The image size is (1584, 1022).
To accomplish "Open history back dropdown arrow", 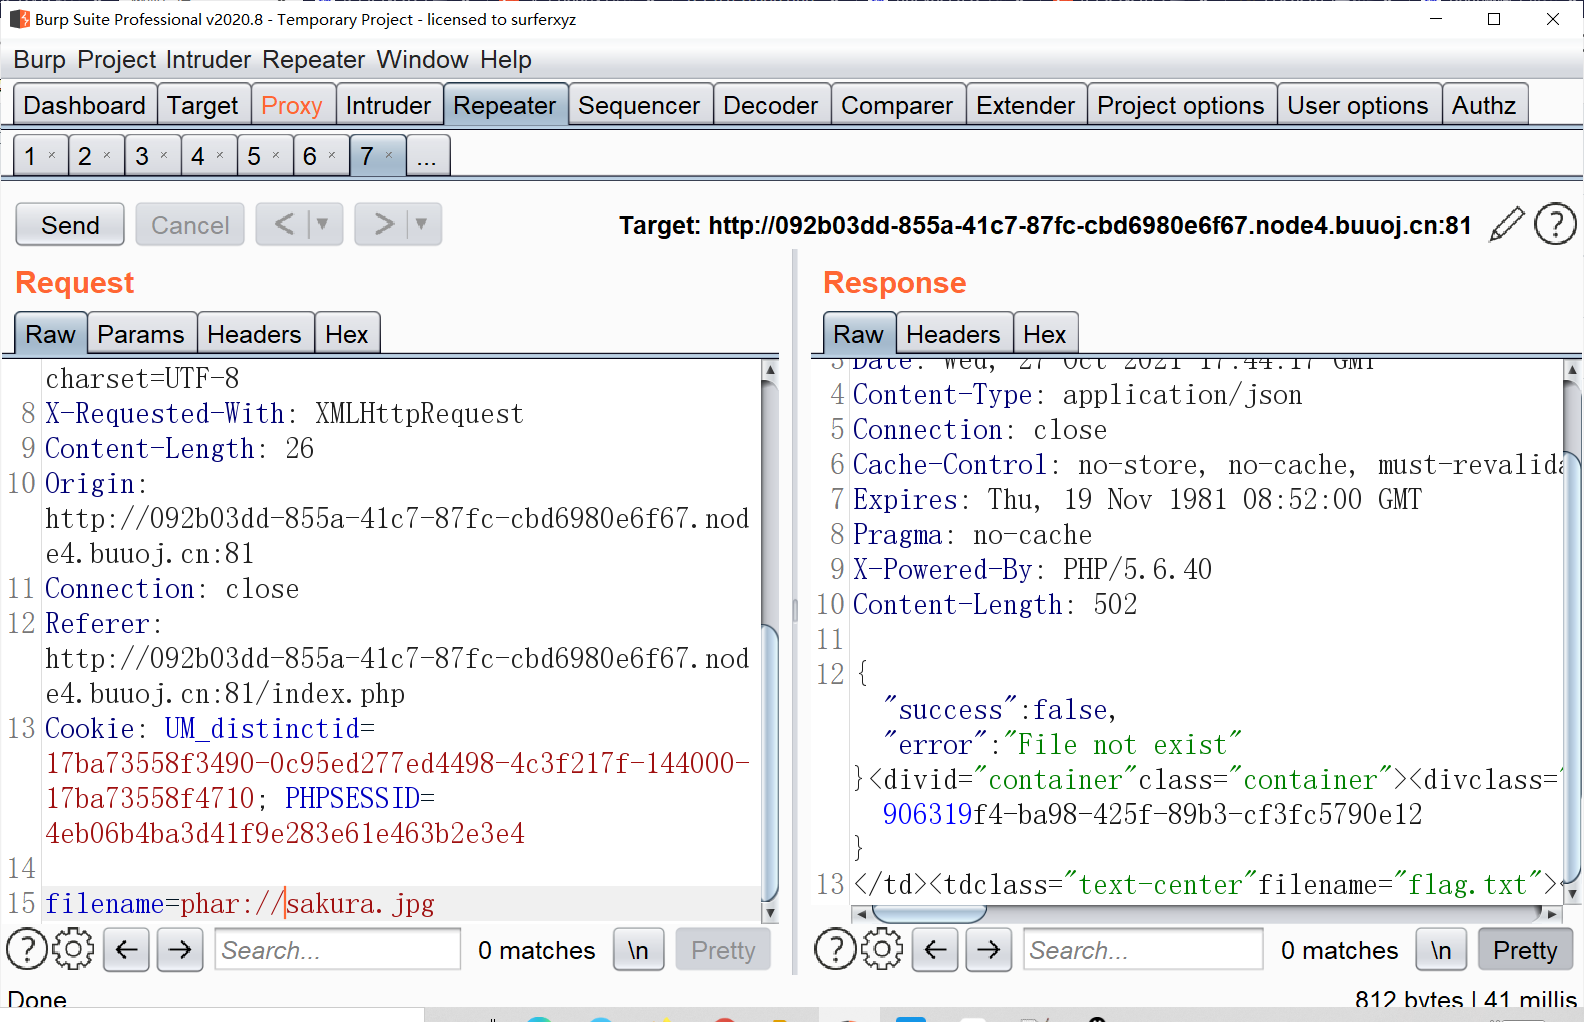I will 323,224.
